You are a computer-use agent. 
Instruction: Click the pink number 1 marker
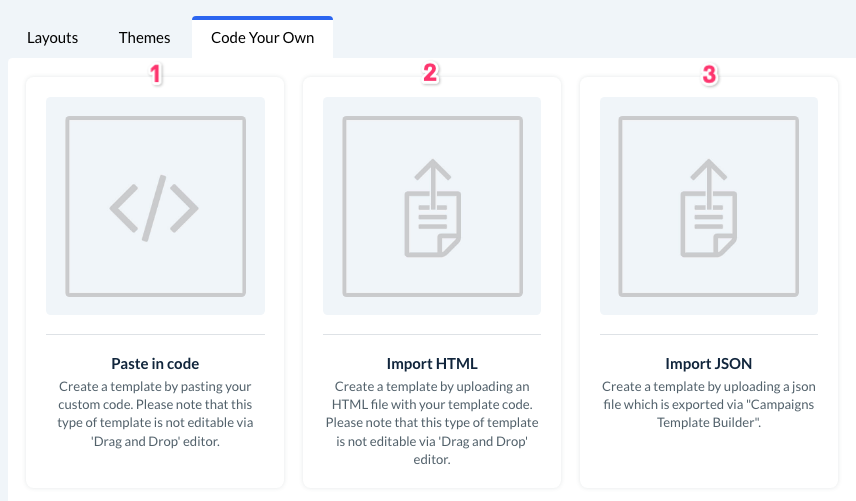[155, 75]
